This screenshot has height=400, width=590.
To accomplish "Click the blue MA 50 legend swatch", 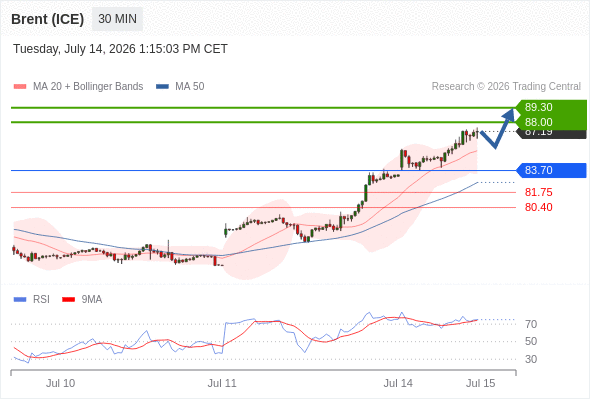I will 162,87.
